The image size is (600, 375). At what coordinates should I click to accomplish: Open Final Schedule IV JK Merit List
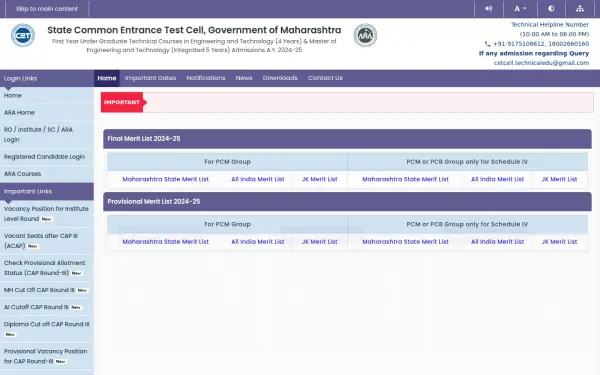559,179
